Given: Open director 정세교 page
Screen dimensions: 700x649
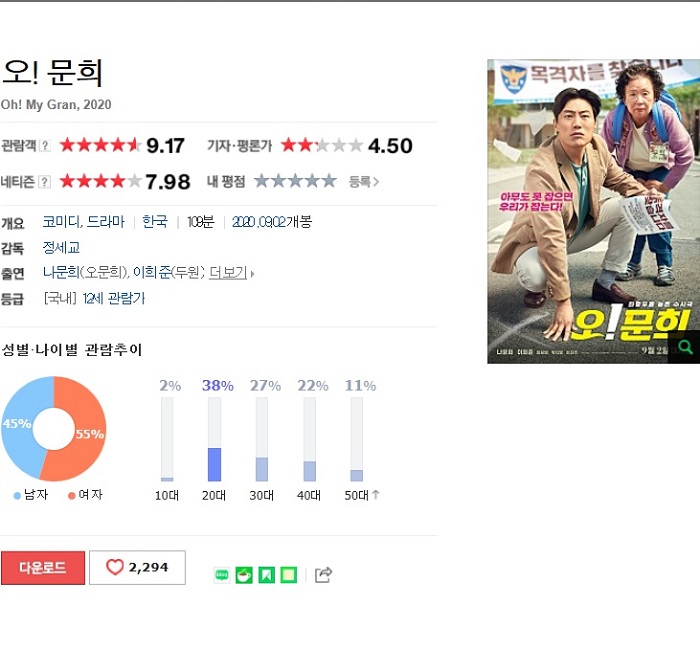Looking at the screenshot, I should click(61, 247).
